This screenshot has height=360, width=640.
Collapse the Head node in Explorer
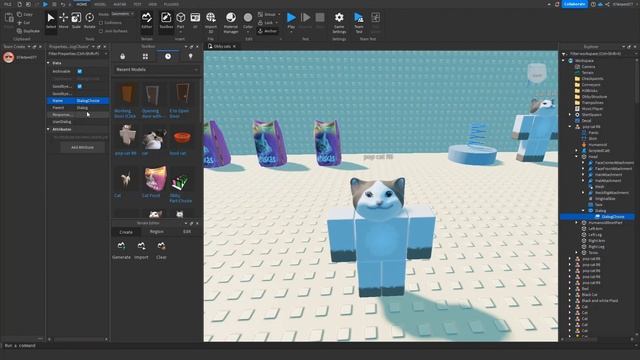click(x=577, y=157)
